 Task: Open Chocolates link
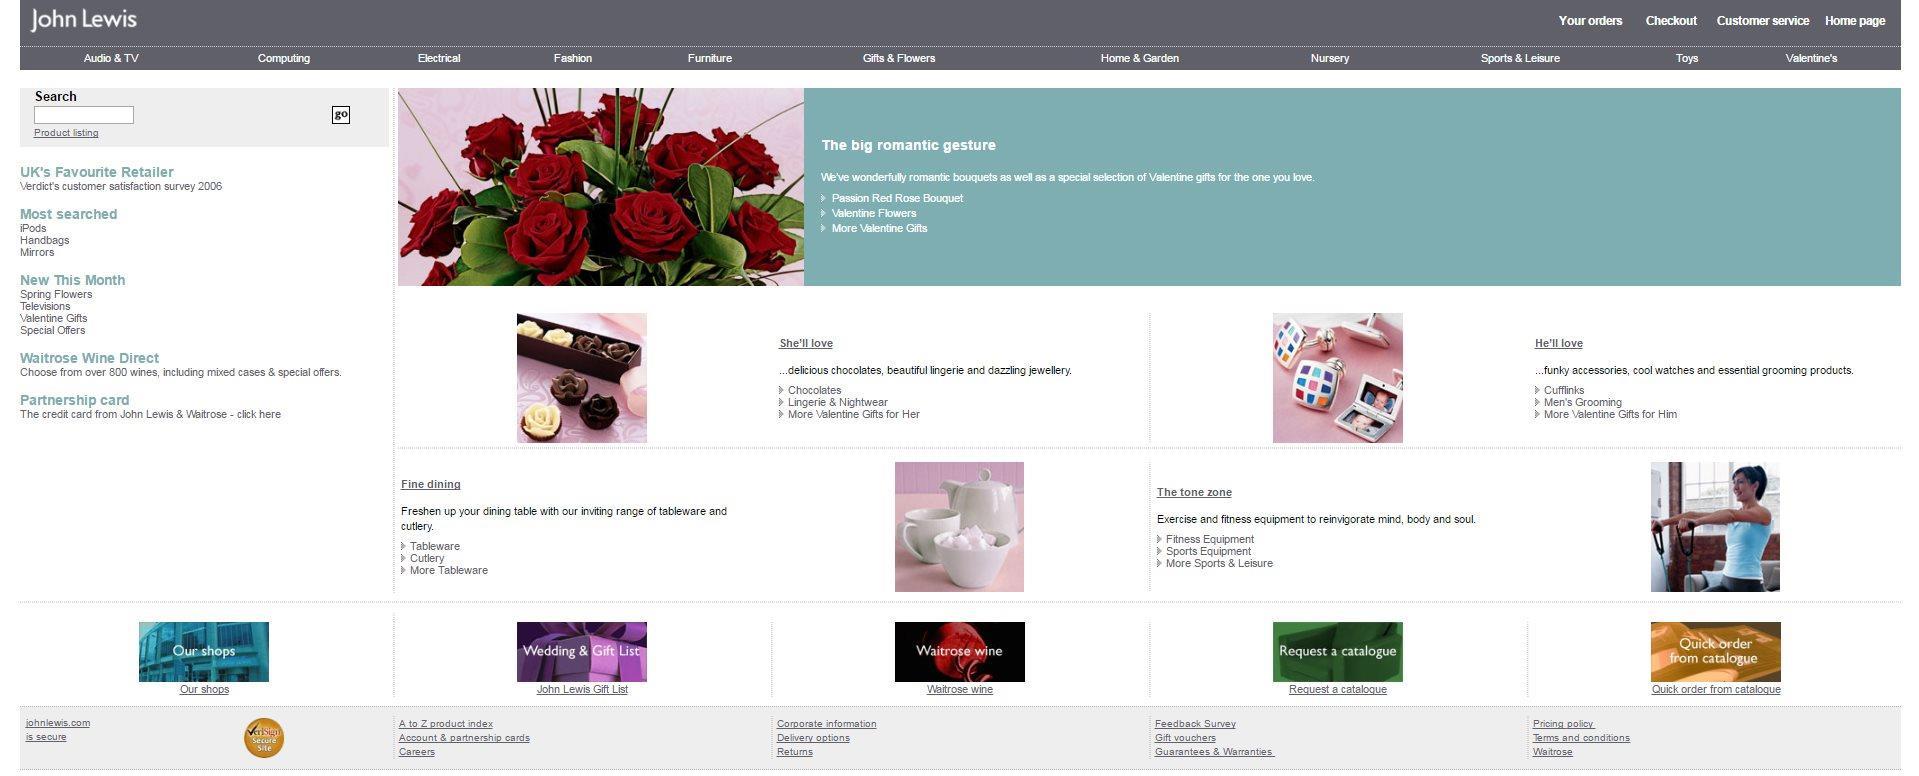pos(814,390)
